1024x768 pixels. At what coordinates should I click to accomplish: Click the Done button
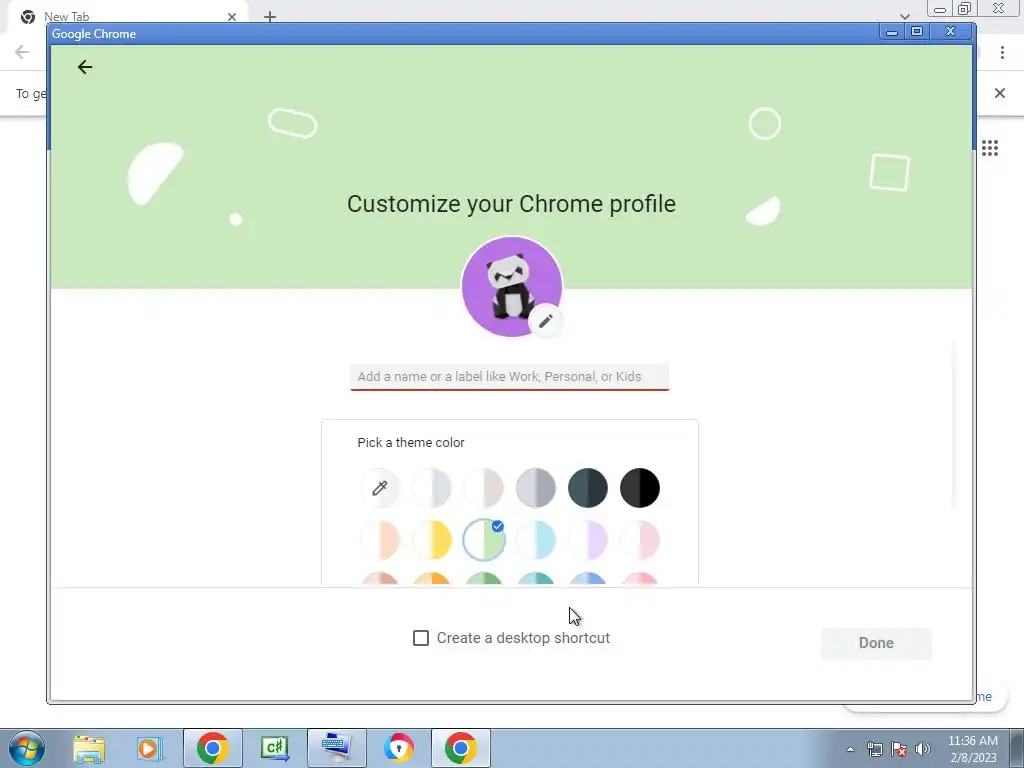pos(876,643)
